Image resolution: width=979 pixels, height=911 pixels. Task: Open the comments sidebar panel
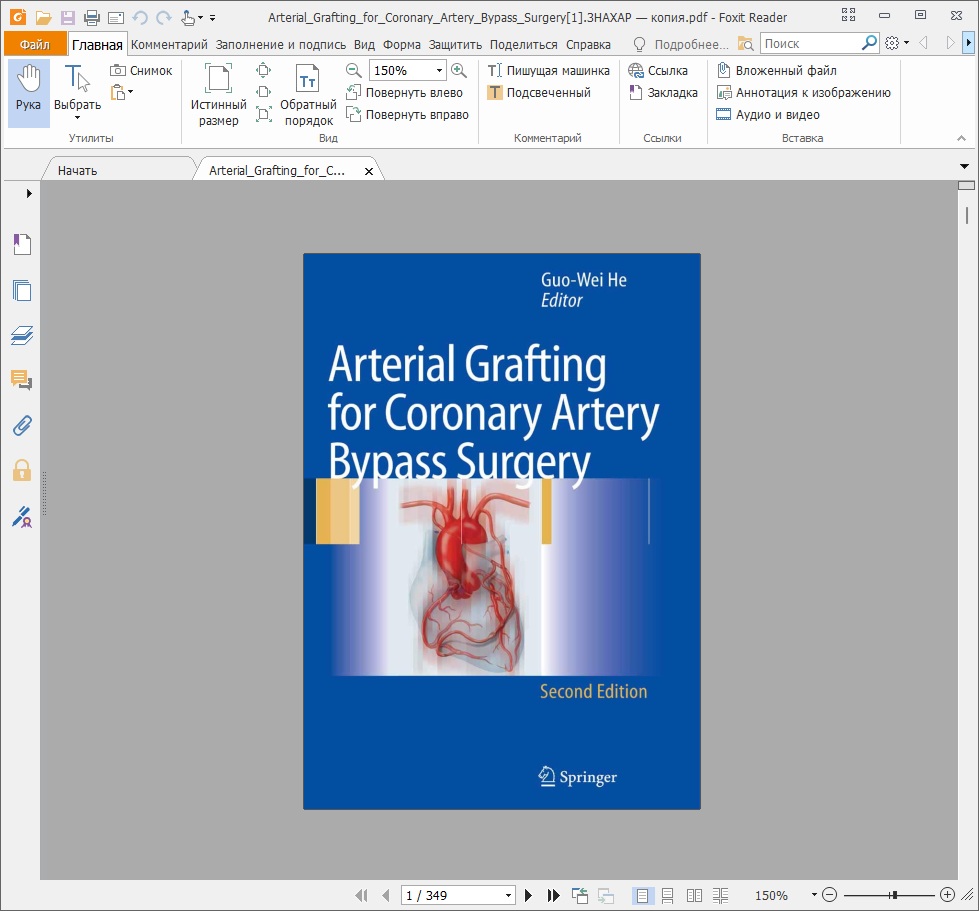click(22, 380)
